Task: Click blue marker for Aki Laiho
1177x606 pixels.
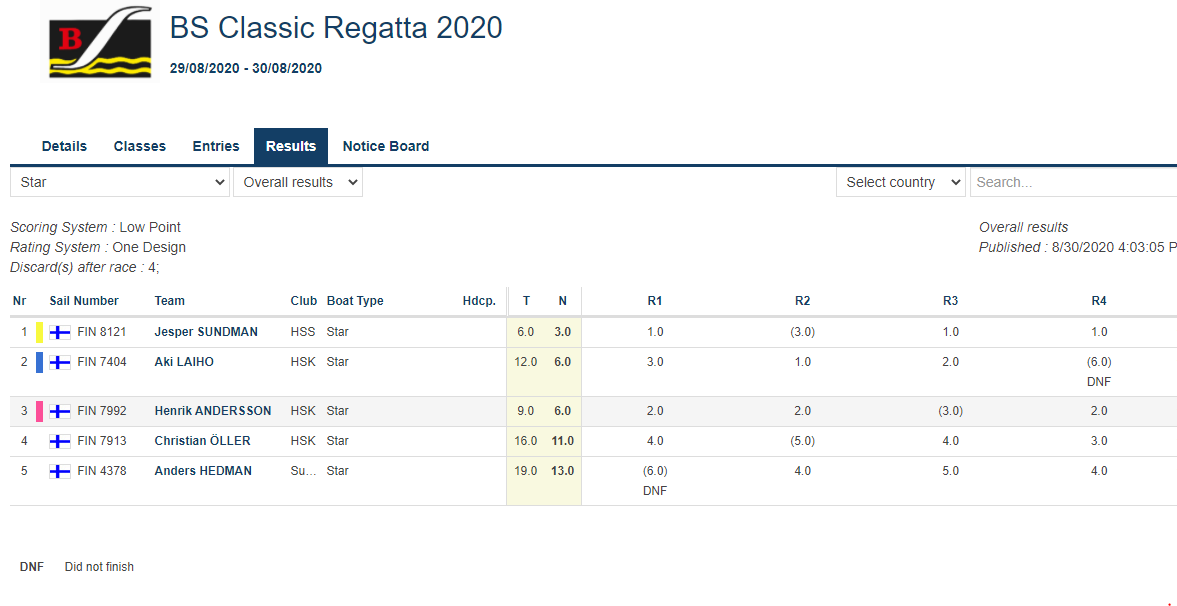Action: pyautogui.click(x=40, y=362)
